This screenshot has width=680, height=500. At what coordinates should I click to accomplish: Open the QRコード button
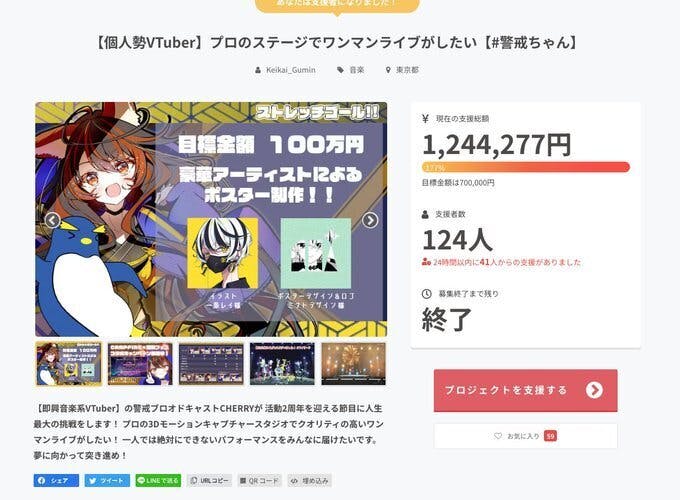[x=259, y=480]
